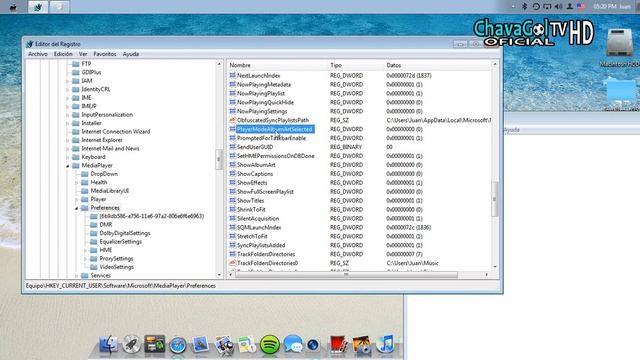Click the volume icon in menu bar

tap(558, 7)
